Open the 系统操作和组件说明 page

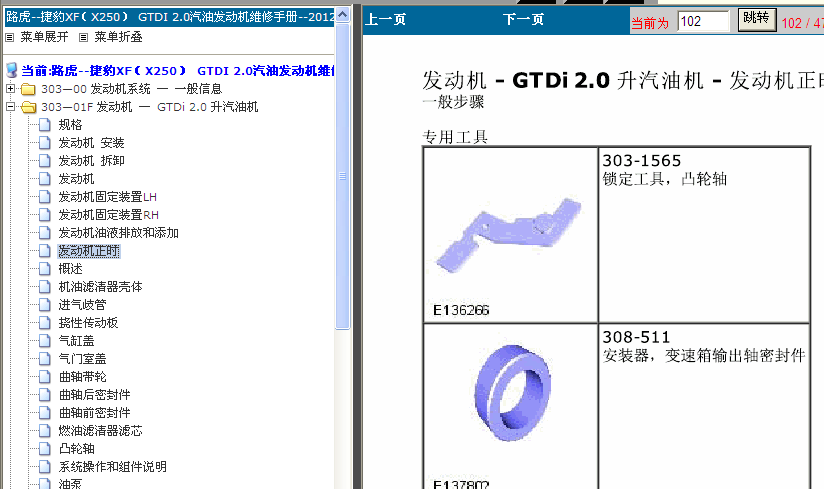pos(112,466)
